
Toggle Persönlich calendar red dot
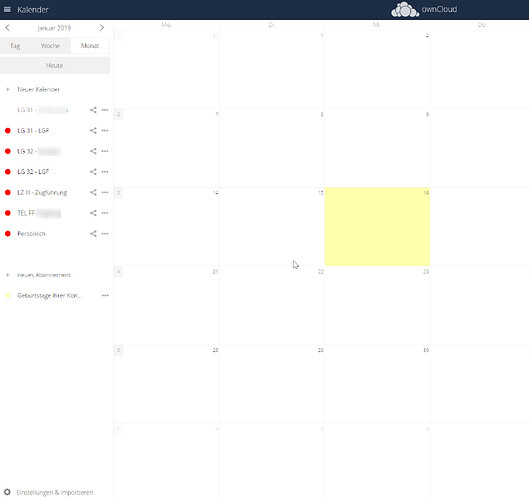point(8,233)
